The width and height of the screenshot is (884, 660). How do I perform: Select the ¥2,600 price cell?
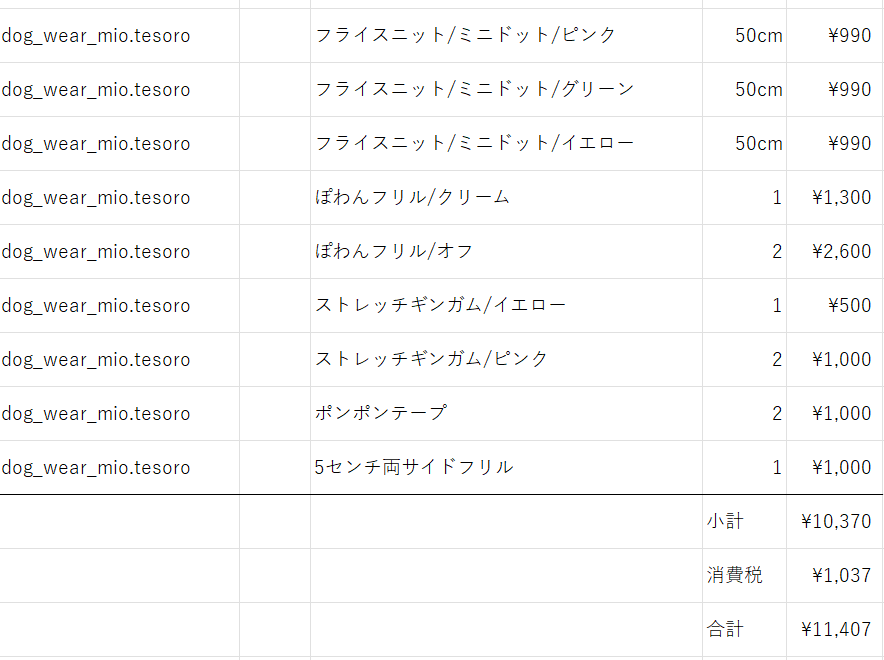tap(836, 252)
